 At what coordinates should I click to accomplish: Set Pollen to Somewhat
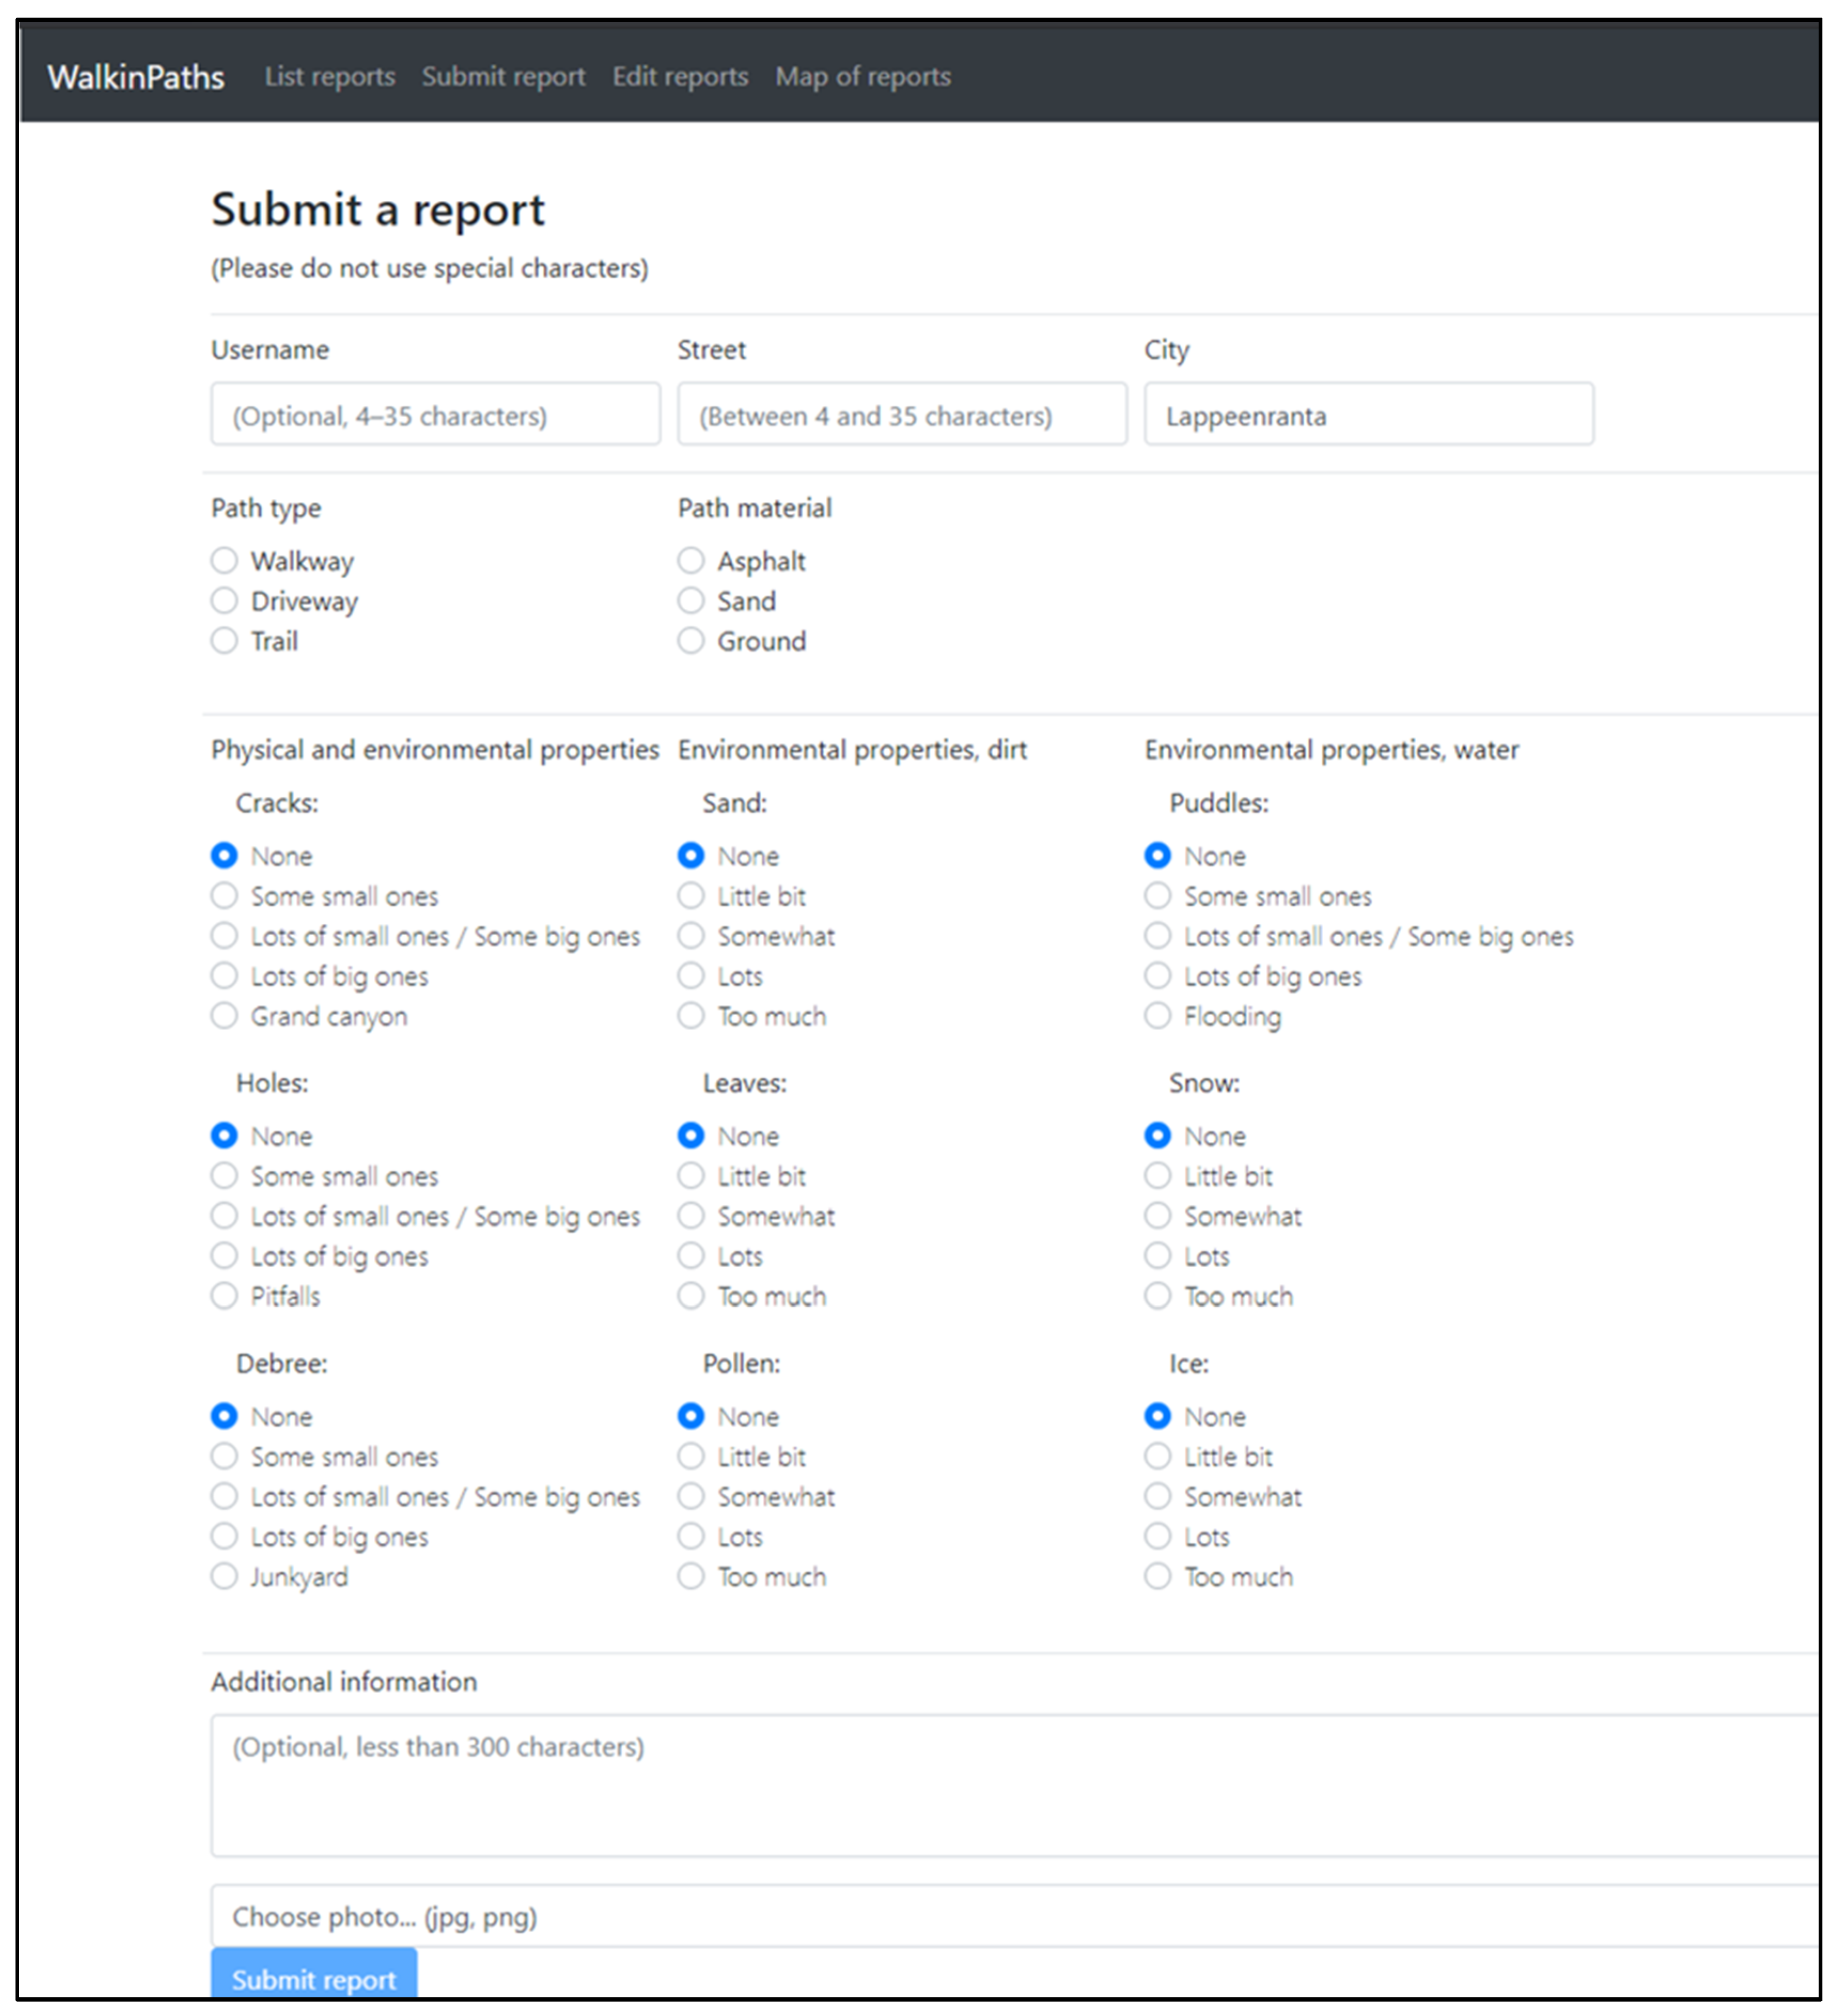tap(691, 1497)
